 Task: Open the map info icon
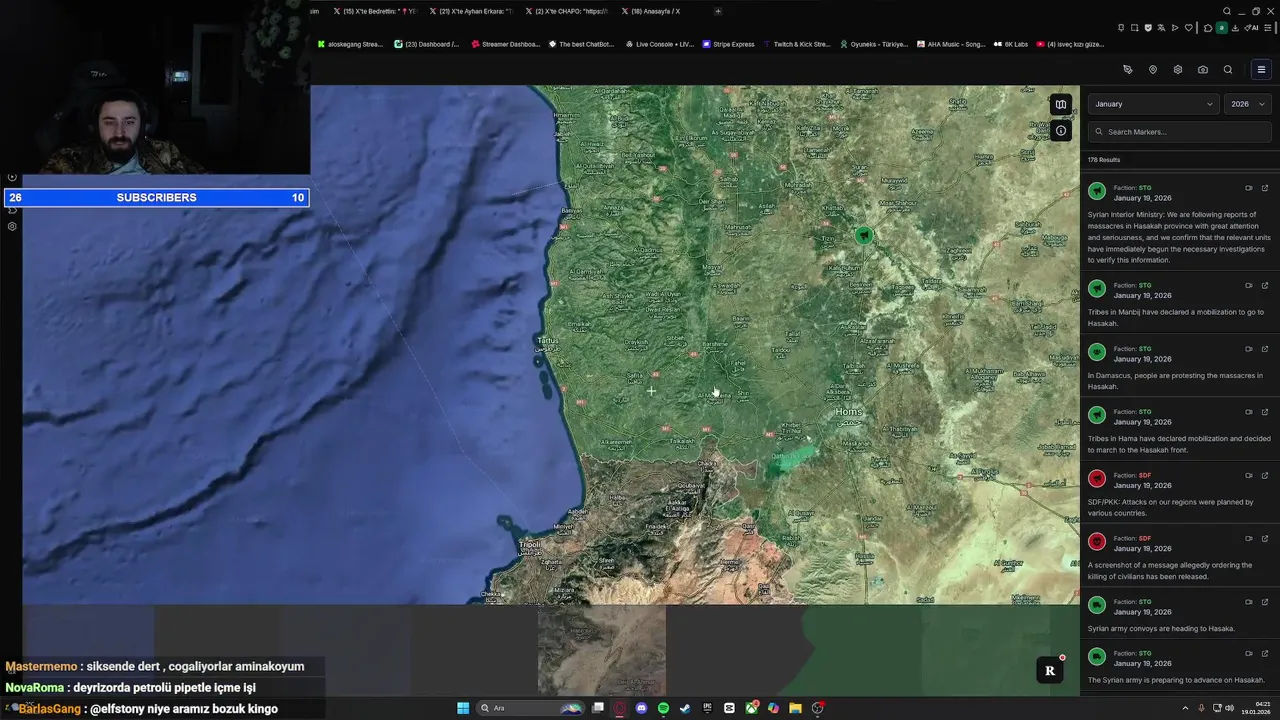point(1061,131)
